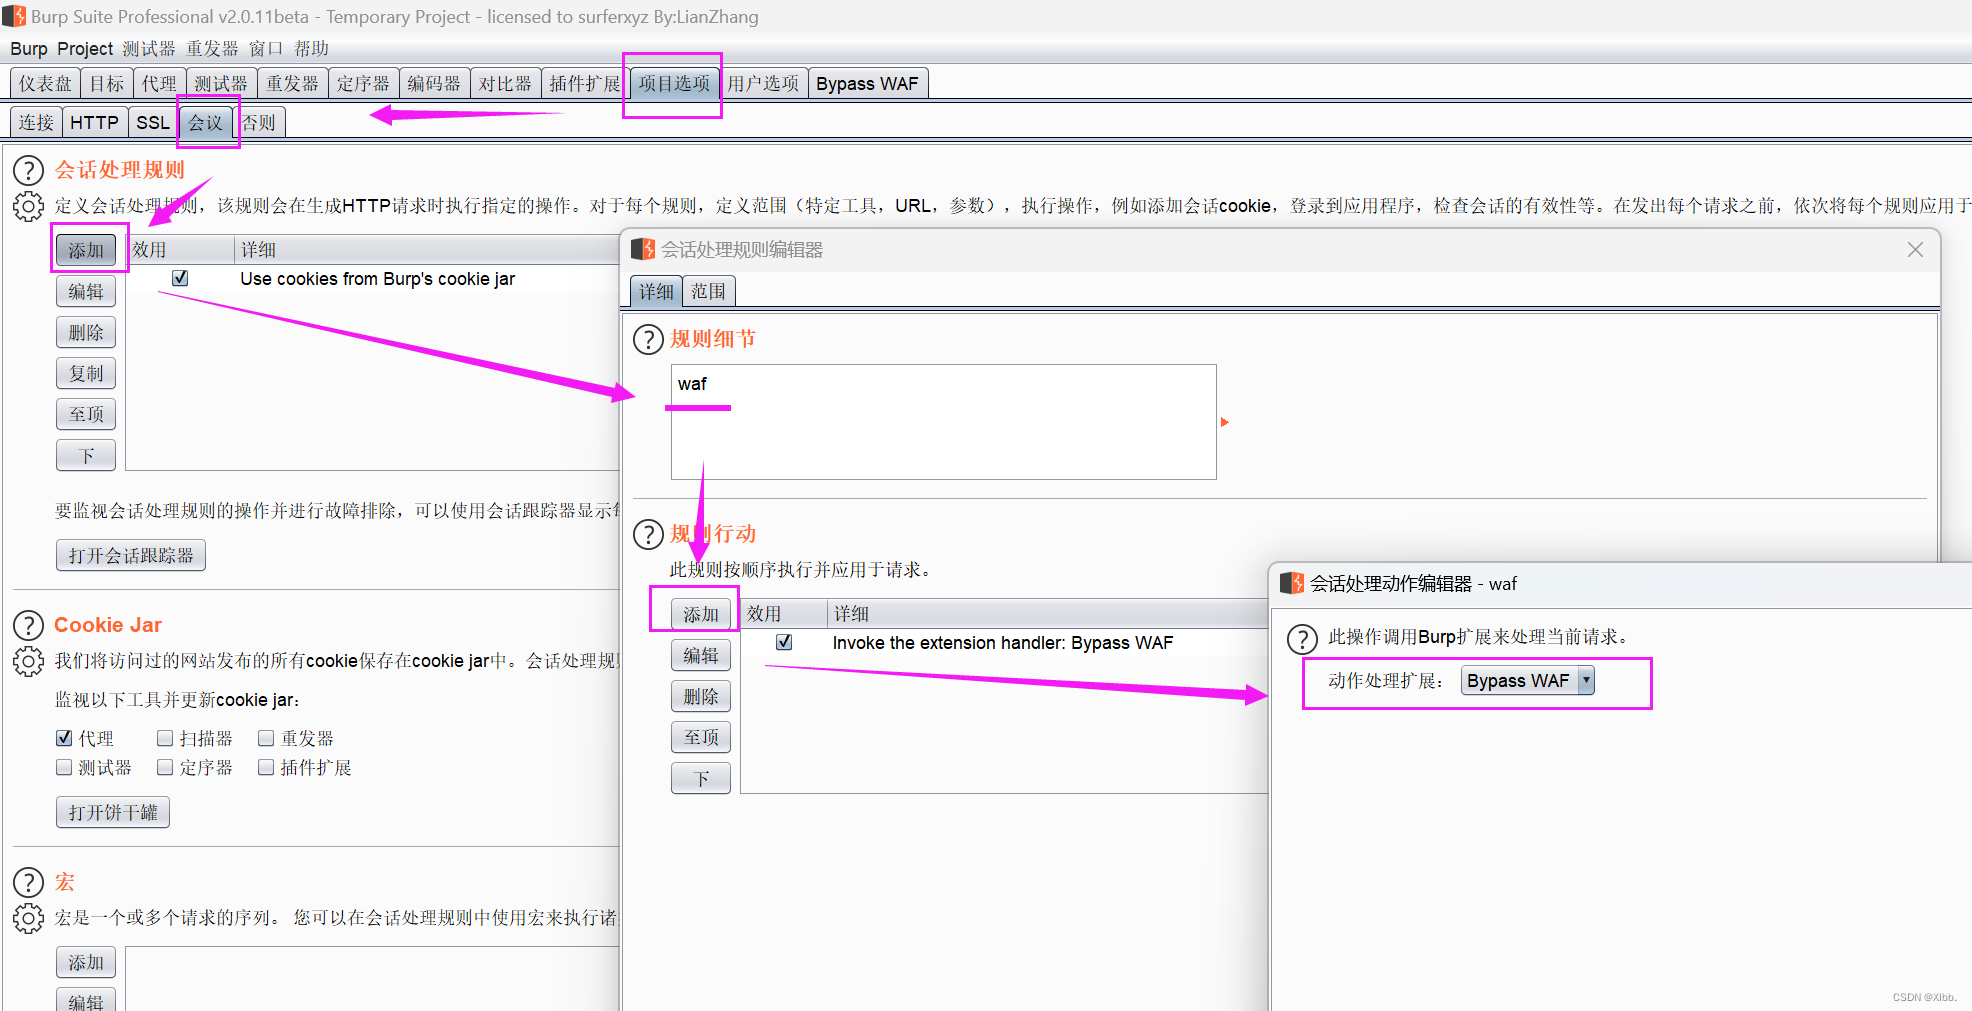This screenshot has height=1011, width=1972.
Task: Open help icon beside Cookie Jar
Action: [x=28, y=625]
